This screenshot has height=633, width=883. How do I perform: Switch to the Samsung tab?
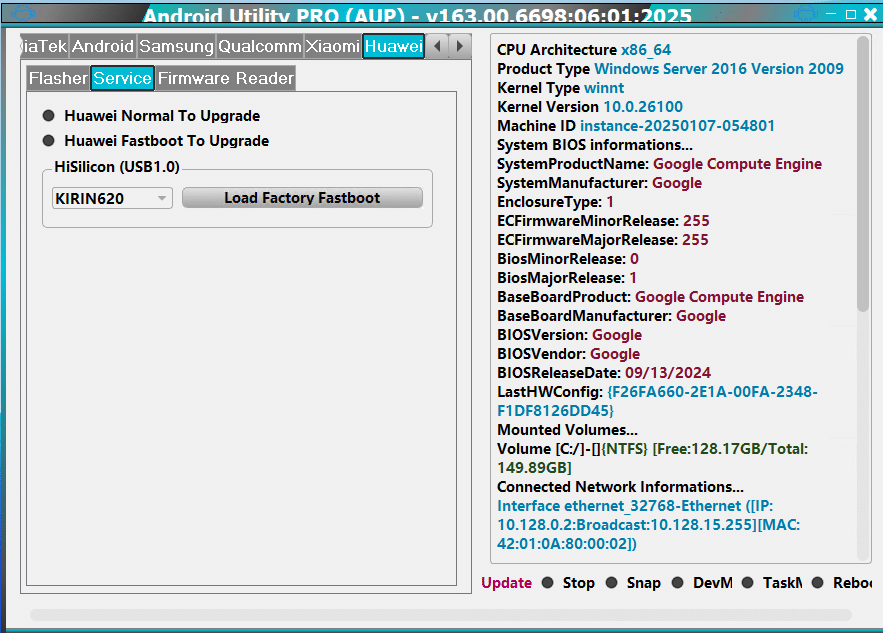[x=176, y=47]
